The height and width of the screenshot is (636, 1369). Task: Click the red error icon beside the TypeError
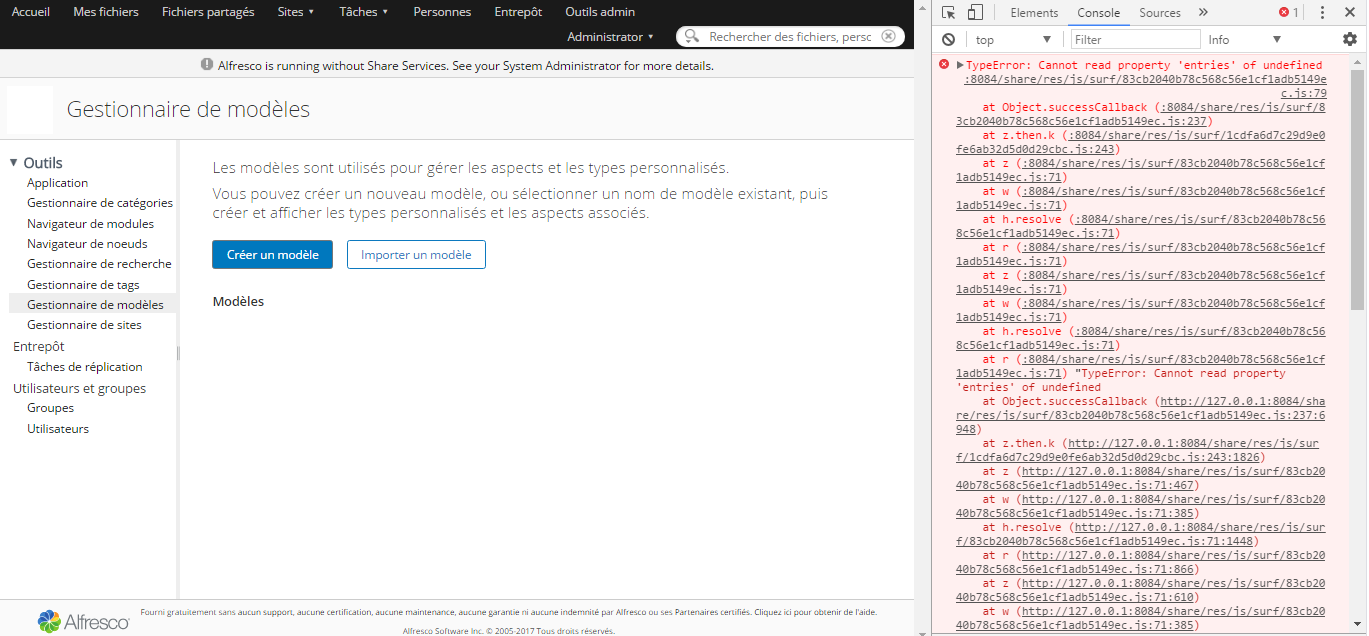[943, 64]
